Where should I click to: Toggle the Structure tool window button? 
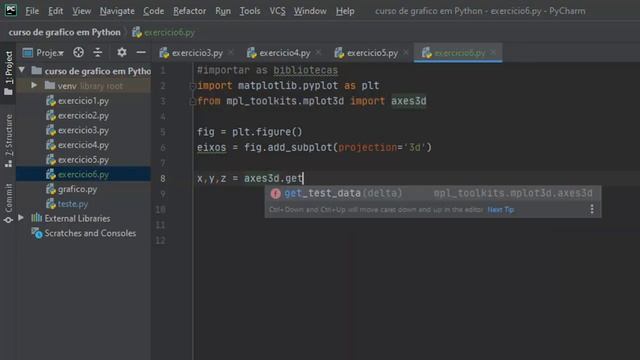pos(8,140)
